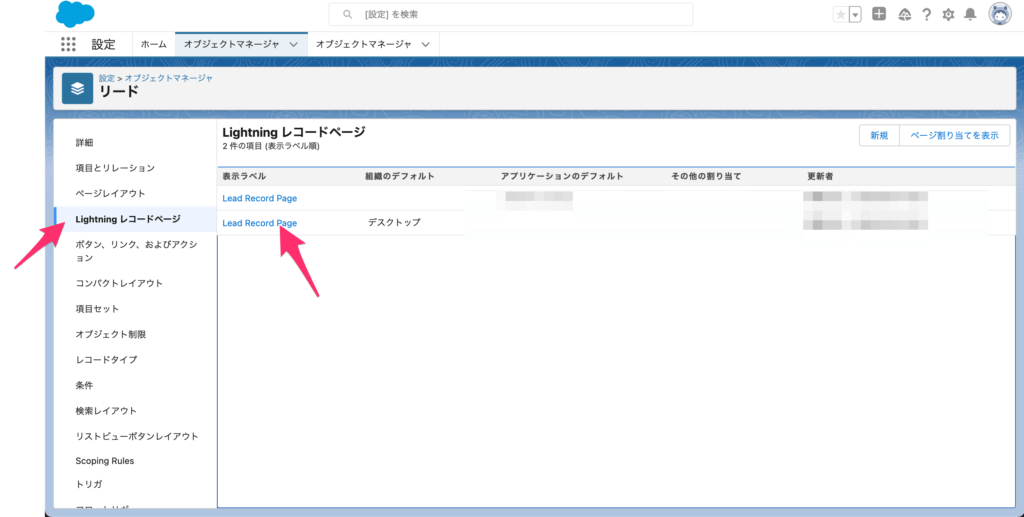Select オブジェクト制限 in the sidebar
Screen dimensions: 1024x517
(110, 334)
